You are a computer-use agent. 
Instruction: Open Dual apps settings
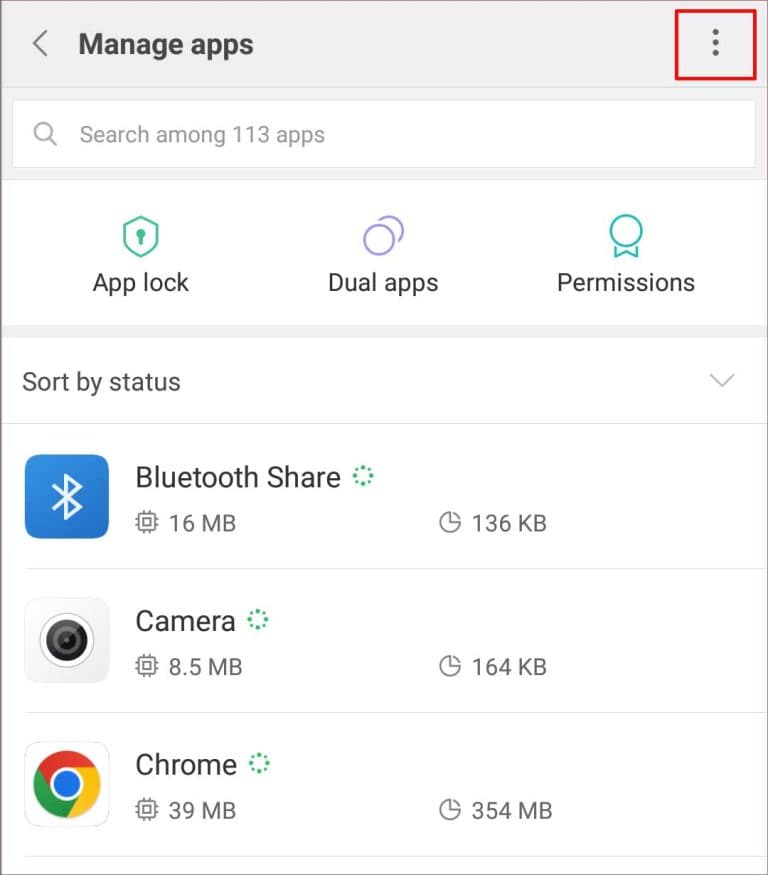click(x=383, y=250)
